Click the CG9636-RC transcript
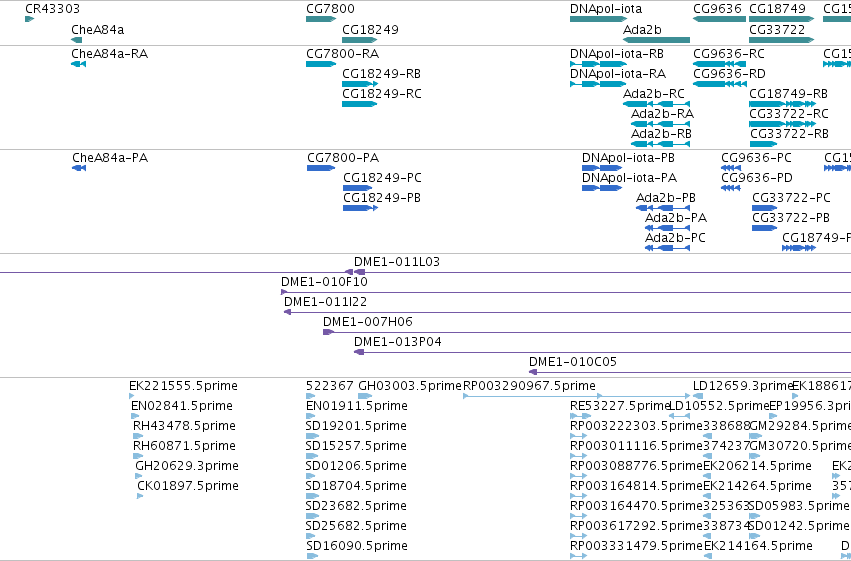Viewport: 851px width, 561px height. 719,64
